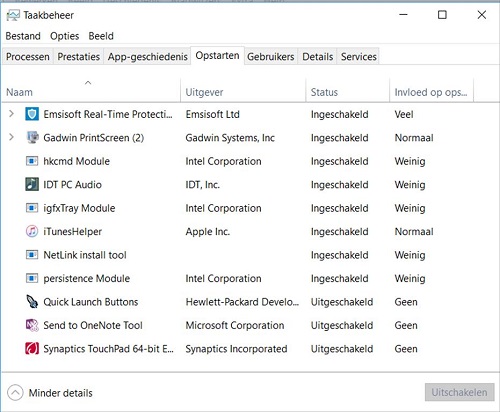Click the Uitschakelen button
This screenshot has height=412, width=500.
pos(459,392)
